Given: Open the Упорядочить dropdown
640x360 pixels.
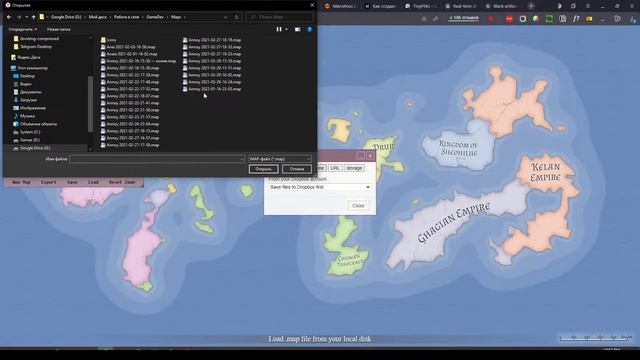Looking at the screenshot, I should [x=23, y=29].
